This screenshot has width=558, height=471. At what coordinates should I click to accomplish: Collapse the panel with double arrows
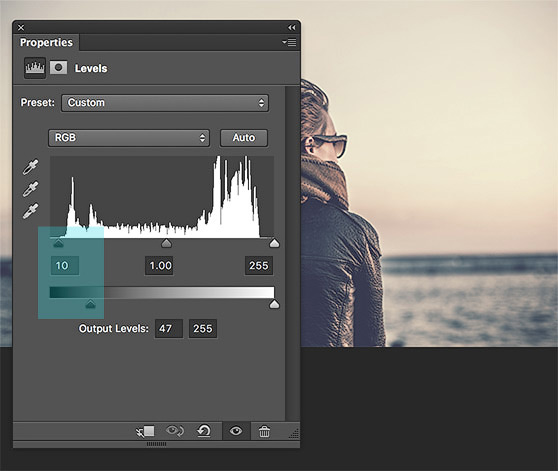[291, 27]
